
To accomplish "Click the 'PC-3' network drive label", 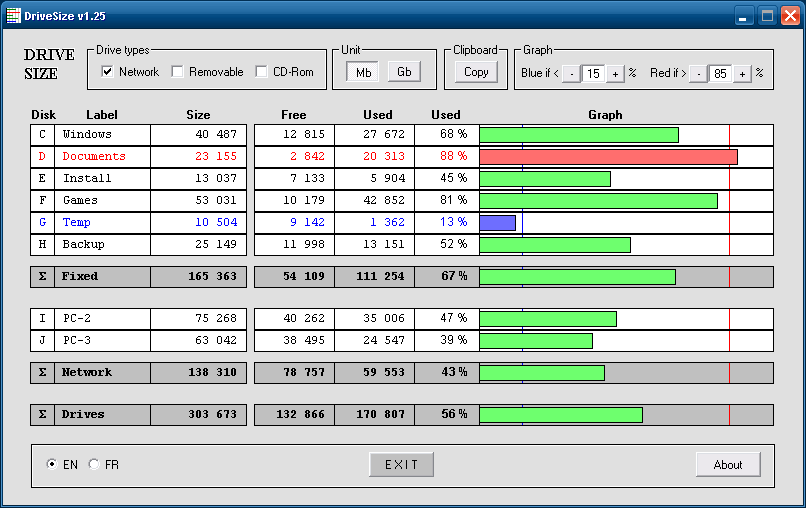I will (77, 340).
